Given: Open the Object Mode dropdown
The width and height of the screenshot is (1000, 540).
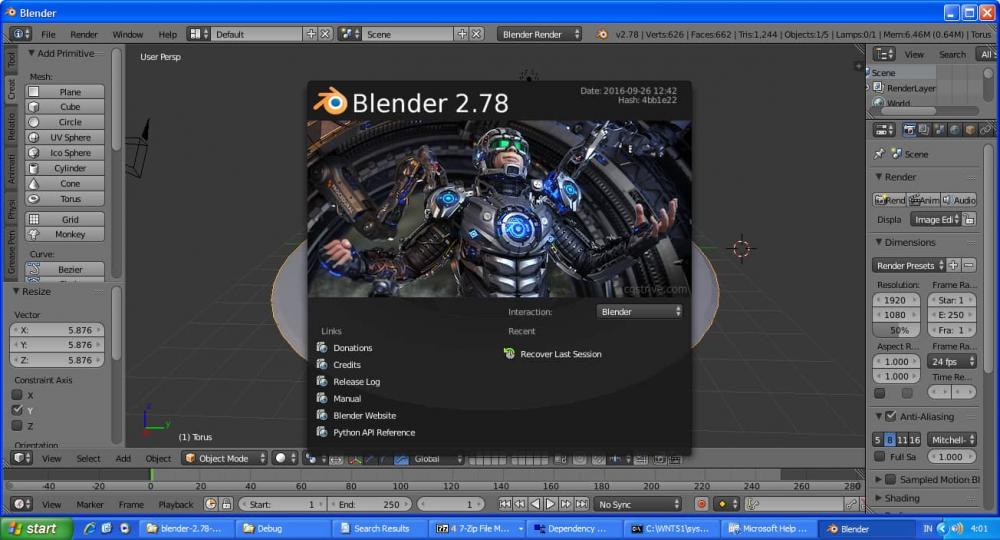Looking at the screenshot, I should click(225, 458).
